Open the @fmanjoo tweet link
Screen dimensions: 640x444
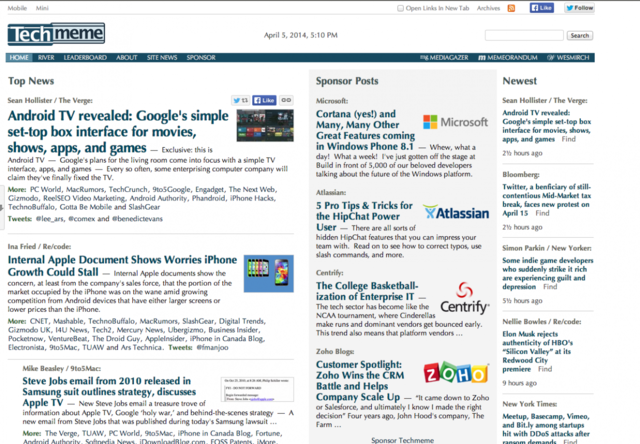click(x=212, y=348)
